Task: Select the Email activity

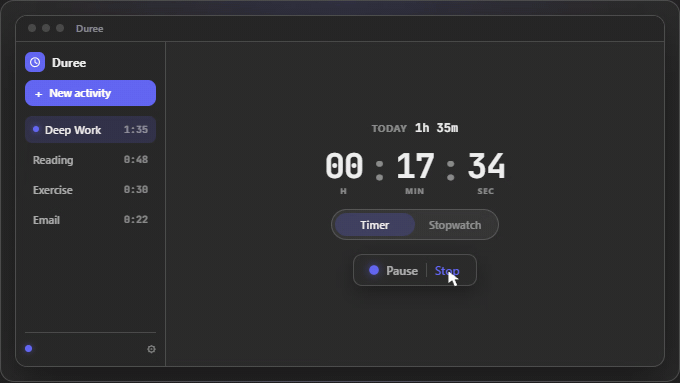Action: (x=90, y=219)
